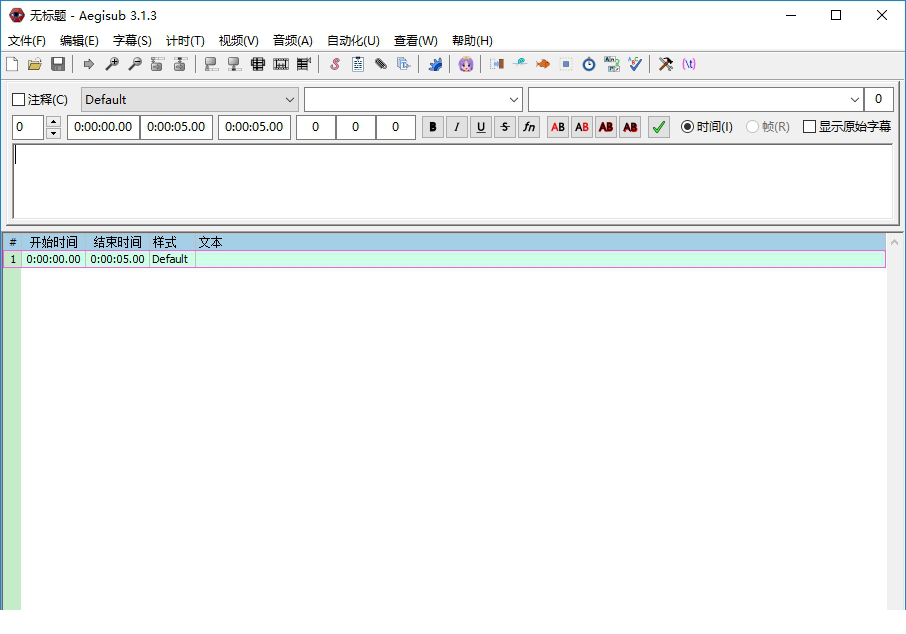This screenshot has height=634, width=906.
Task: Select subtitle row 1 in the grid
Action: (x=444, y=259)
